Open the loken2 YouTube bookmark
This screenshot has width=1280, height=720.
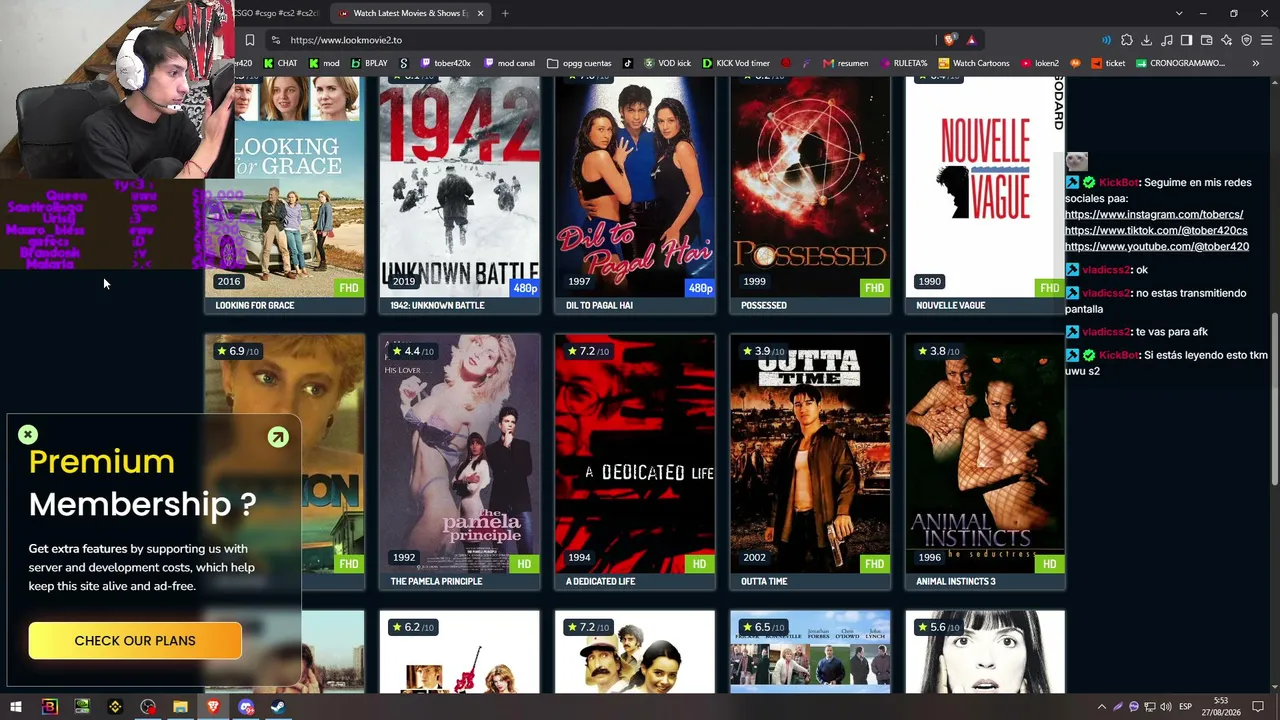point(1039,63)
